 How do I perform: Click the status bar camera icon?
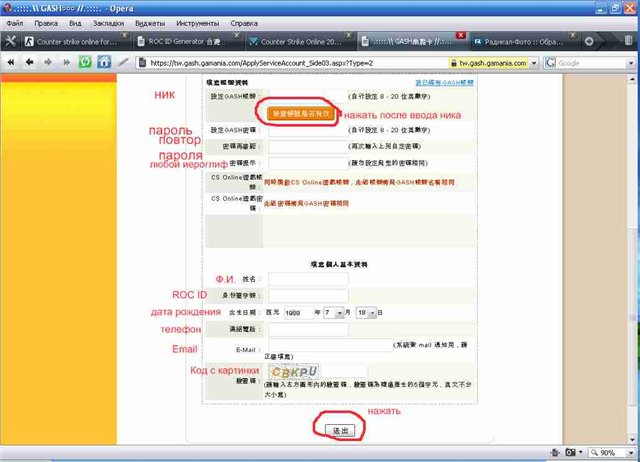(x=570, y=452)
